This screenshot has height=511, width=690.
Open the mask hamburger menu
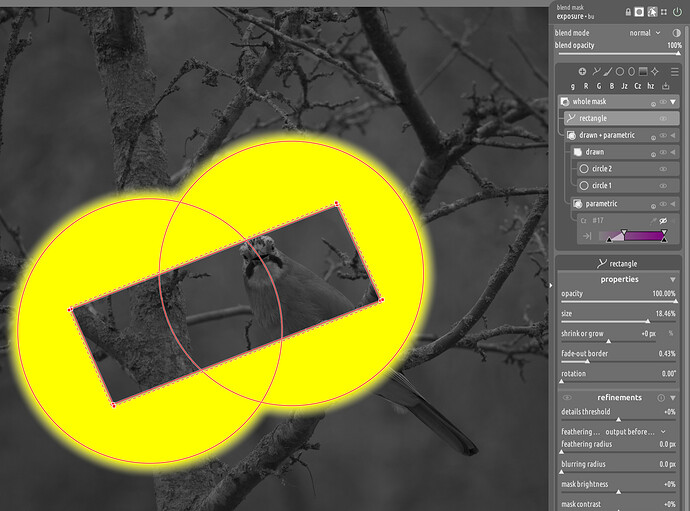point(674,71)
